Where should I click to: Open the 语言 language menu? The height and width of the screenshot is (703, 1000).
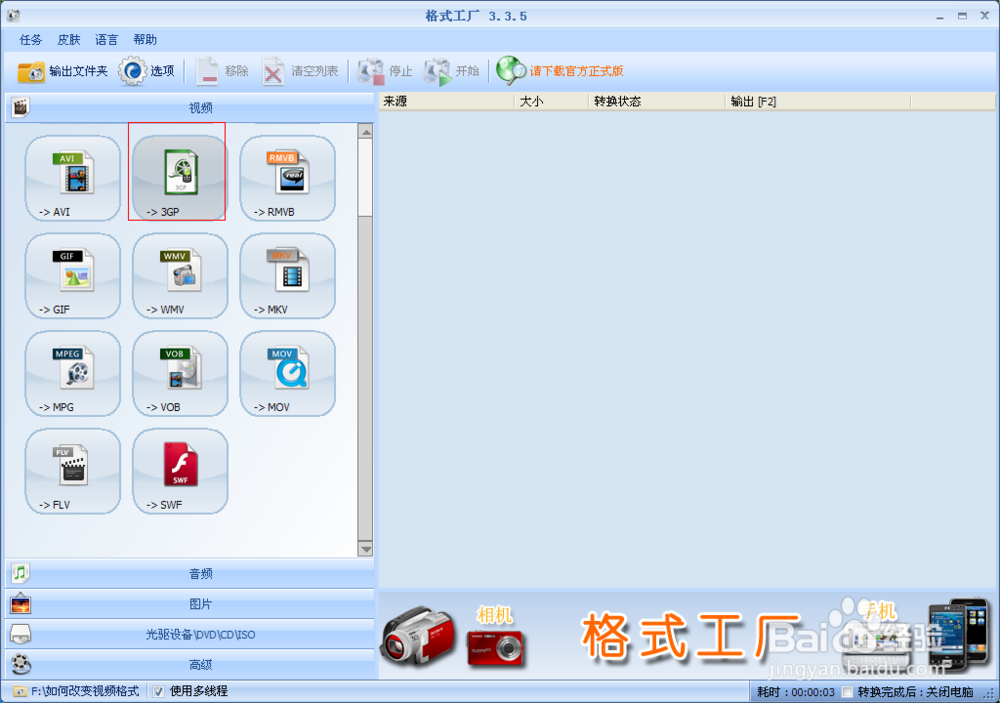point(105,40)
